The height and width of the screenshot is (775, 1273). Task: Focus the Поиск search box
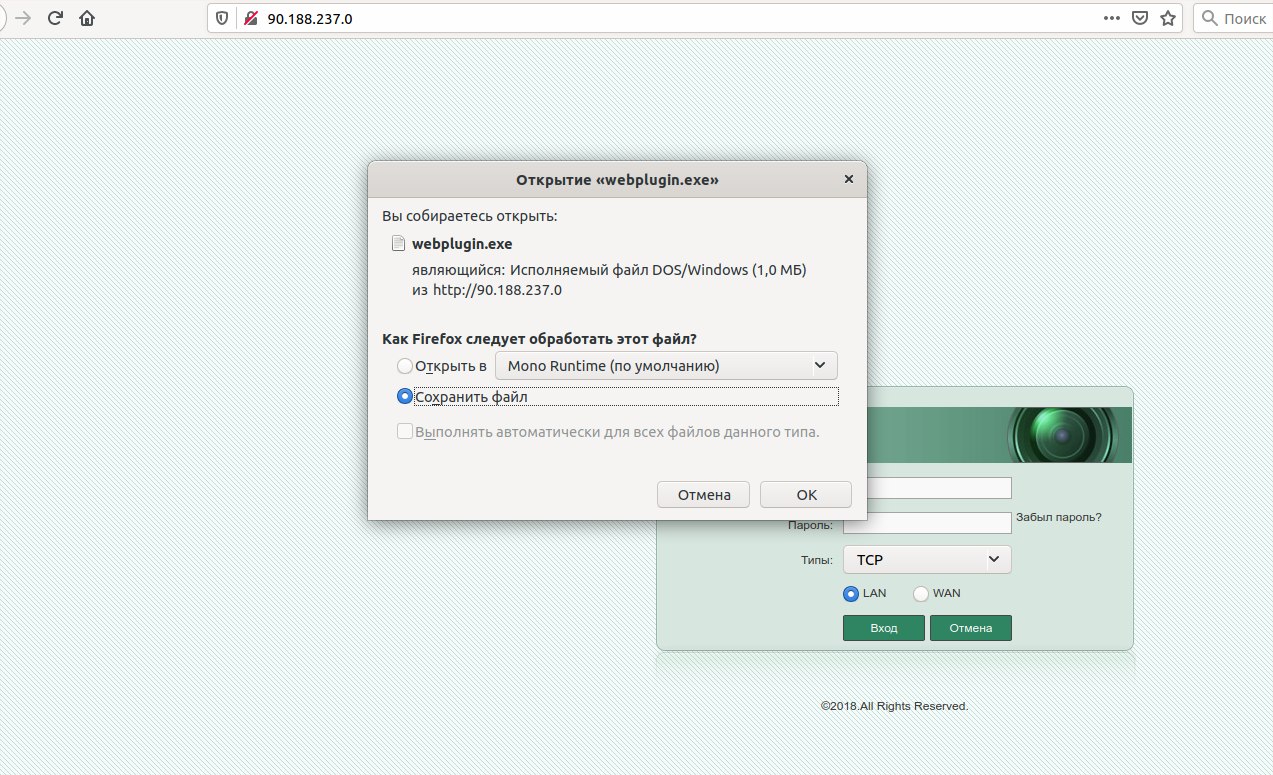(1234, 18)
